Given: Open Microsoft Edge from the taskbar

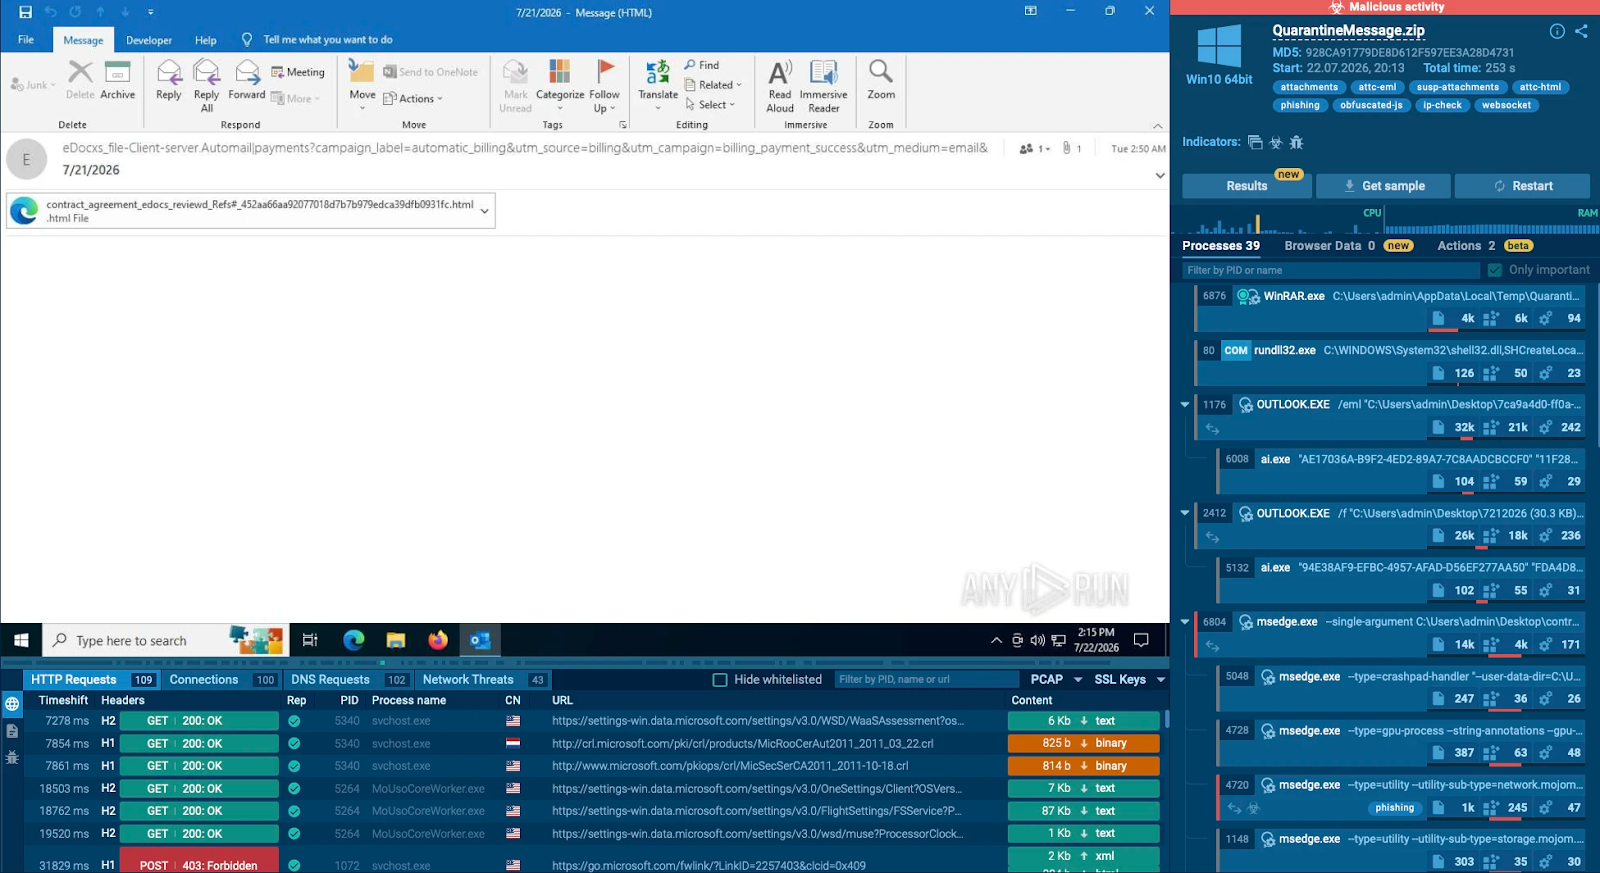Looking at the screenshot, I should (x=354, y=640).
